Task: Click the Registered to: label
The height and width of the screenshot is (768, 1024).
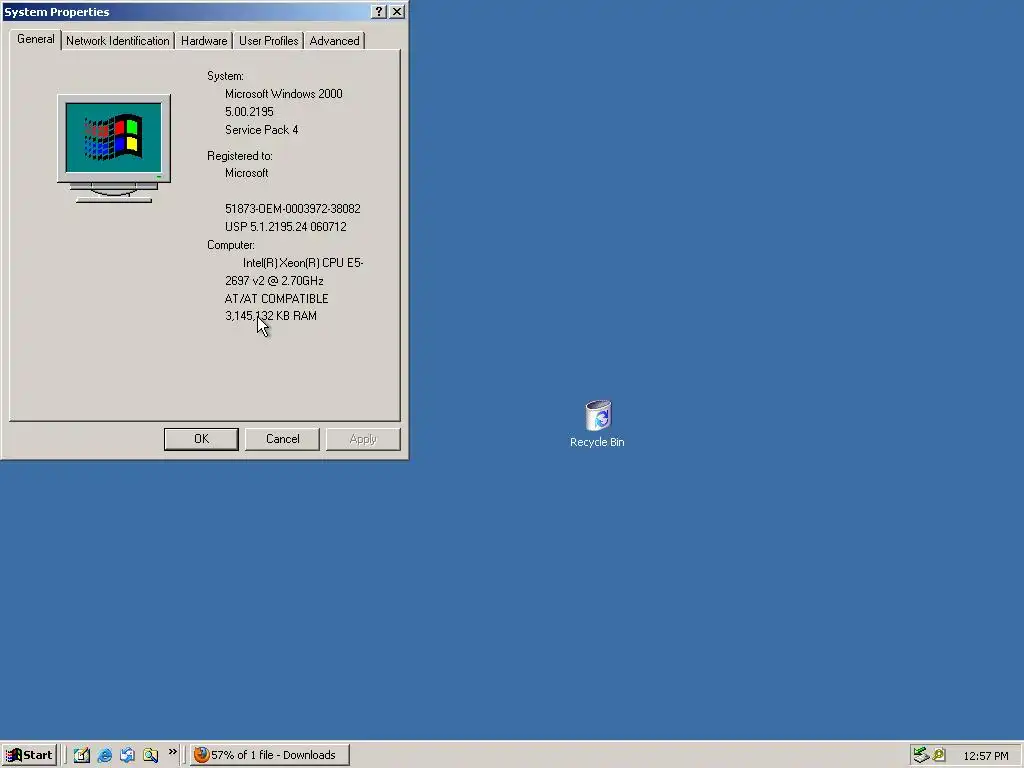Action: (x=240, y=156)
